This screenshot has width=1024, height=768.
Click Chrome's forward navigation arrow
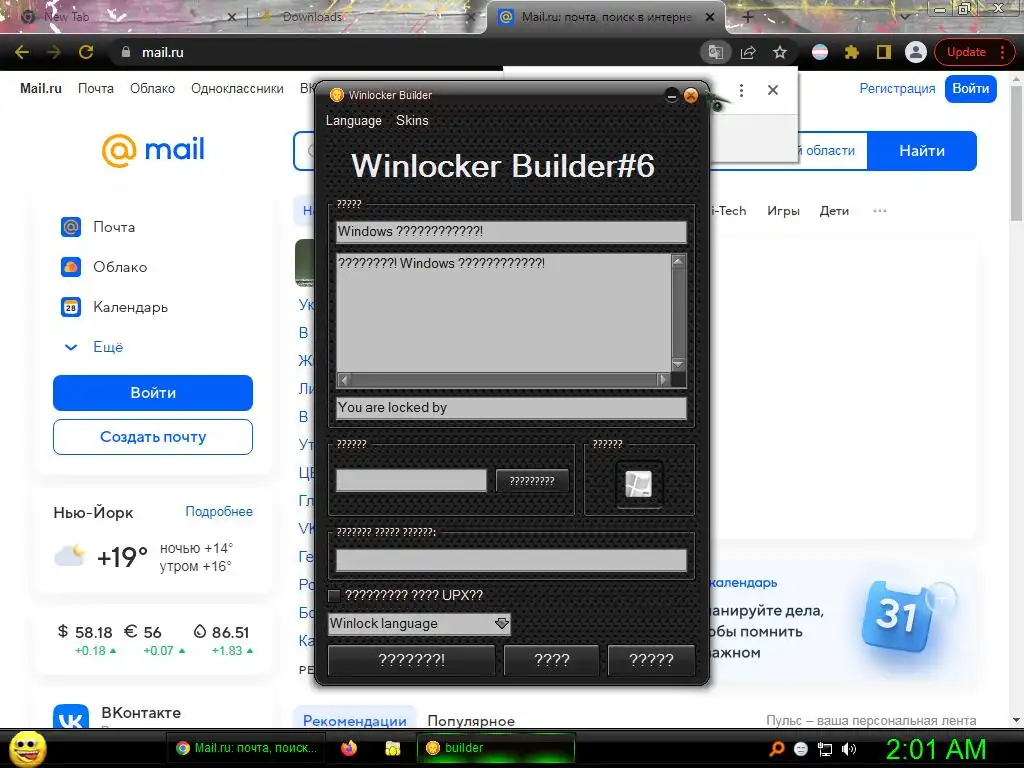coord(54,52)
